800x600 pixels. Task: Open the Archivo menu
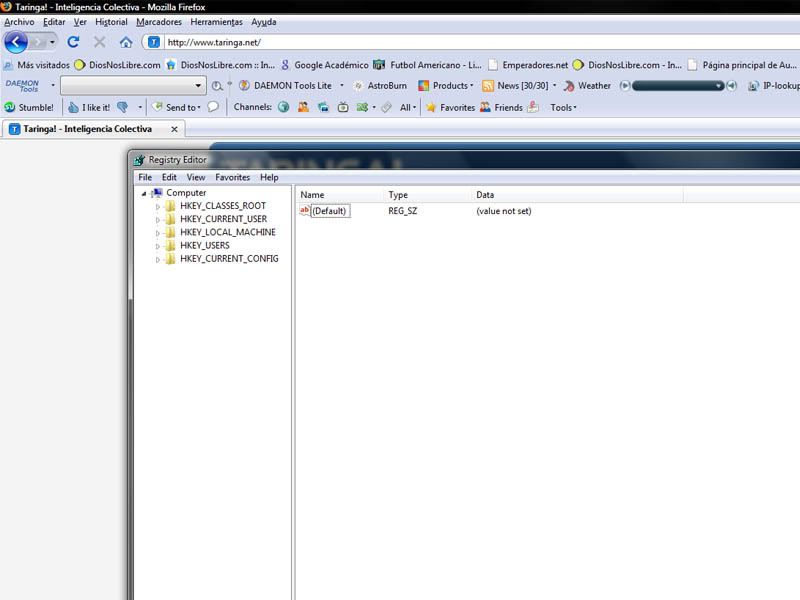(19, 22)
